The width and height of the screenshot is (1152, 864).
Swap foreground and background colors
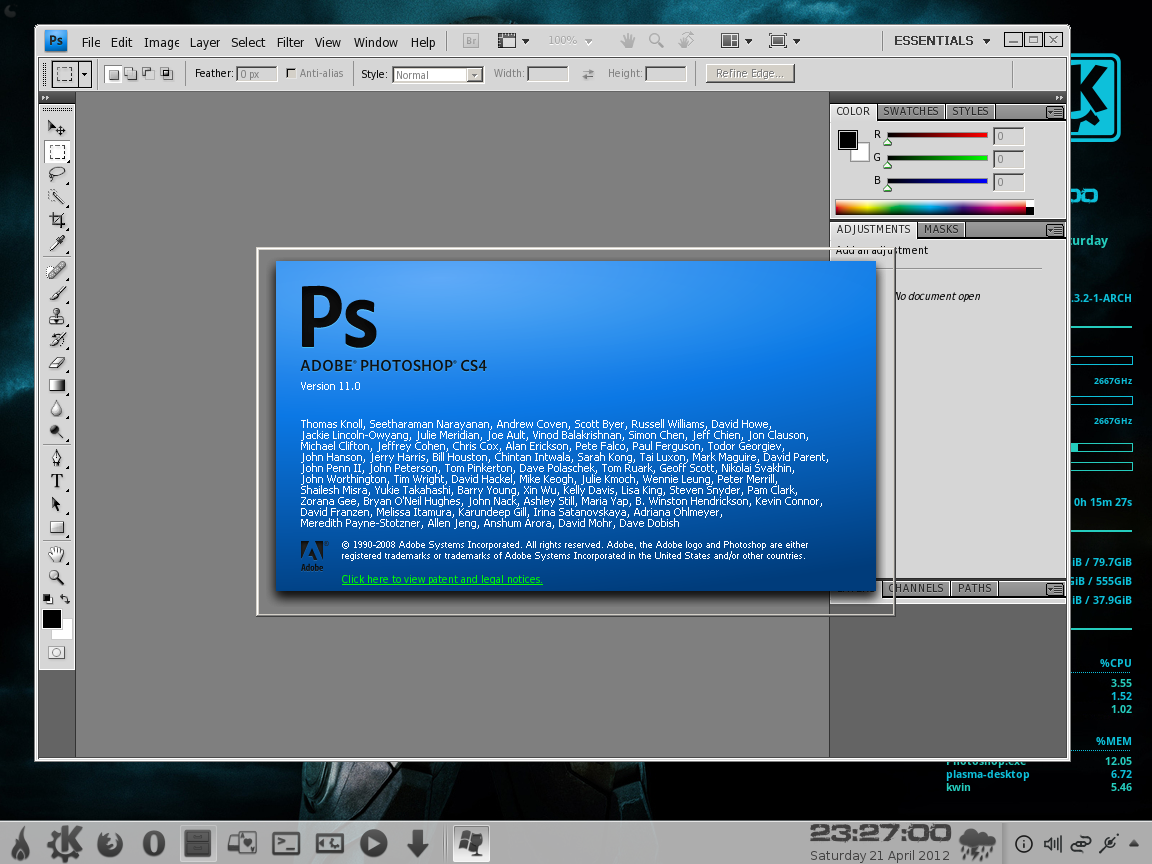click(66, 599)
